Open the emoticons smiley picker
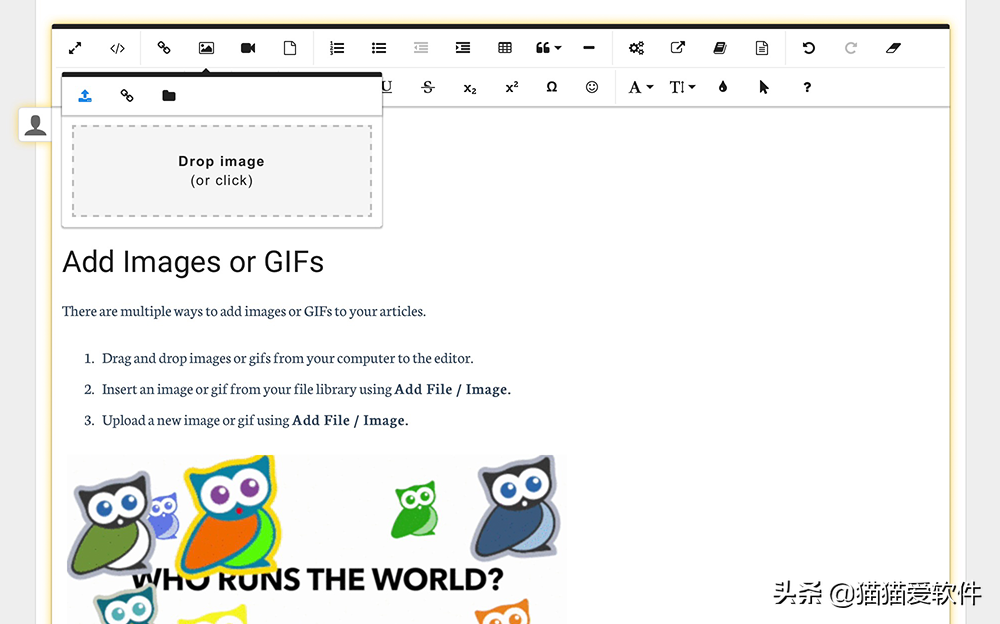The image size is (1000, 624). pyautogui.click(x=592, y=87)
